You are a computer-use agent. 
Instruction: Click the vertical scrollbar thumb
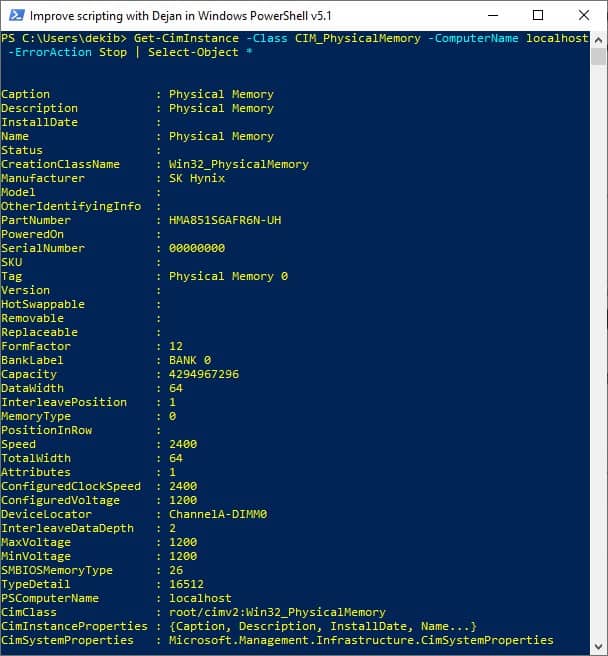pyautogui.click(x=598, y=57)
